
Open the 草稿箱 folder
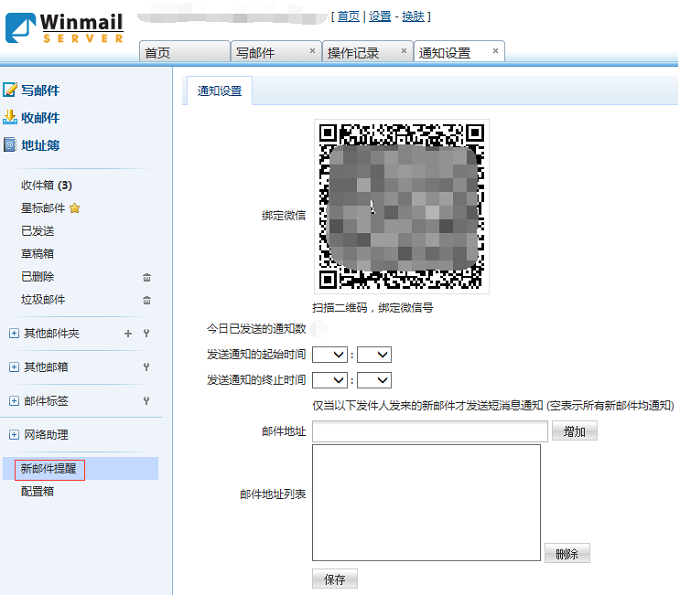click(38, 254)
